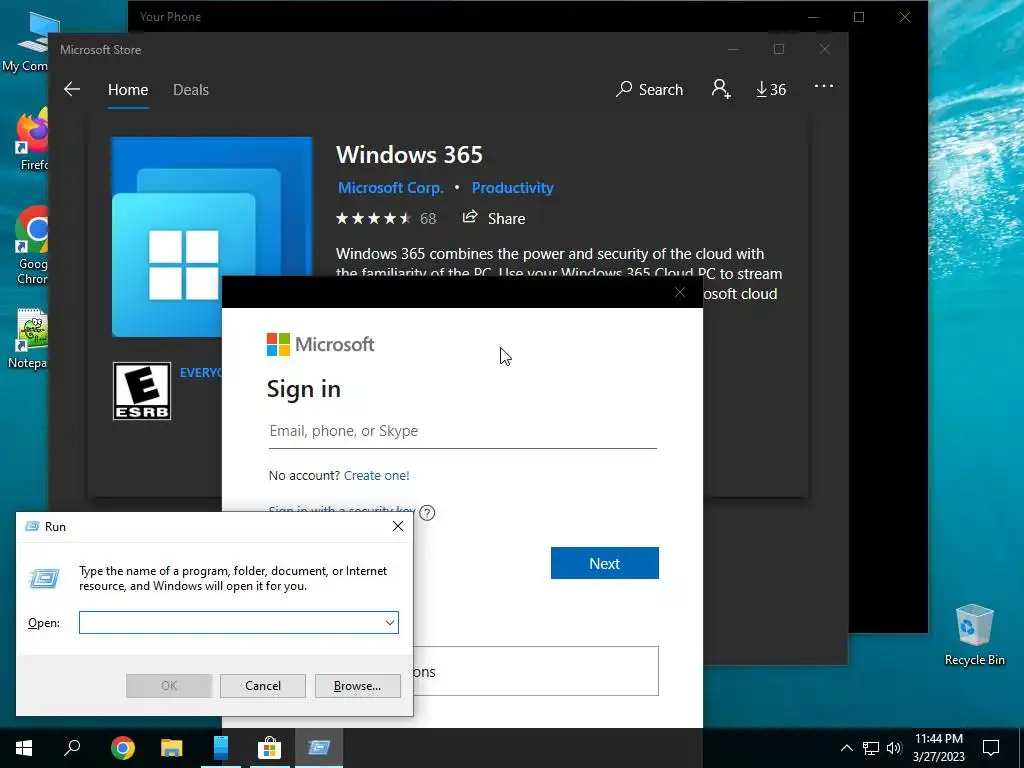Launch Chrome from the taskbar
1024x768 pixels.
[x=123, y=748]
